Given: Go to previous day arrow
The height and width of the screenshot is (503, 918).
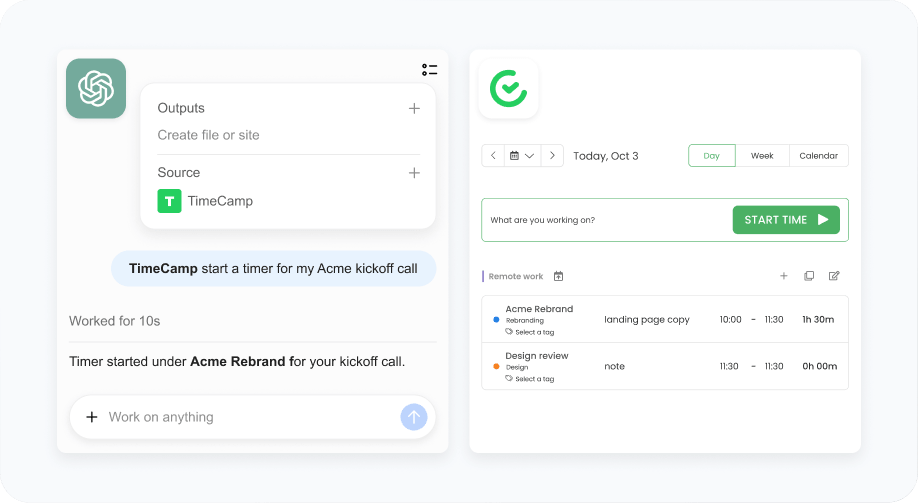Looking at the screenshot, I should (x=493, y=156).
